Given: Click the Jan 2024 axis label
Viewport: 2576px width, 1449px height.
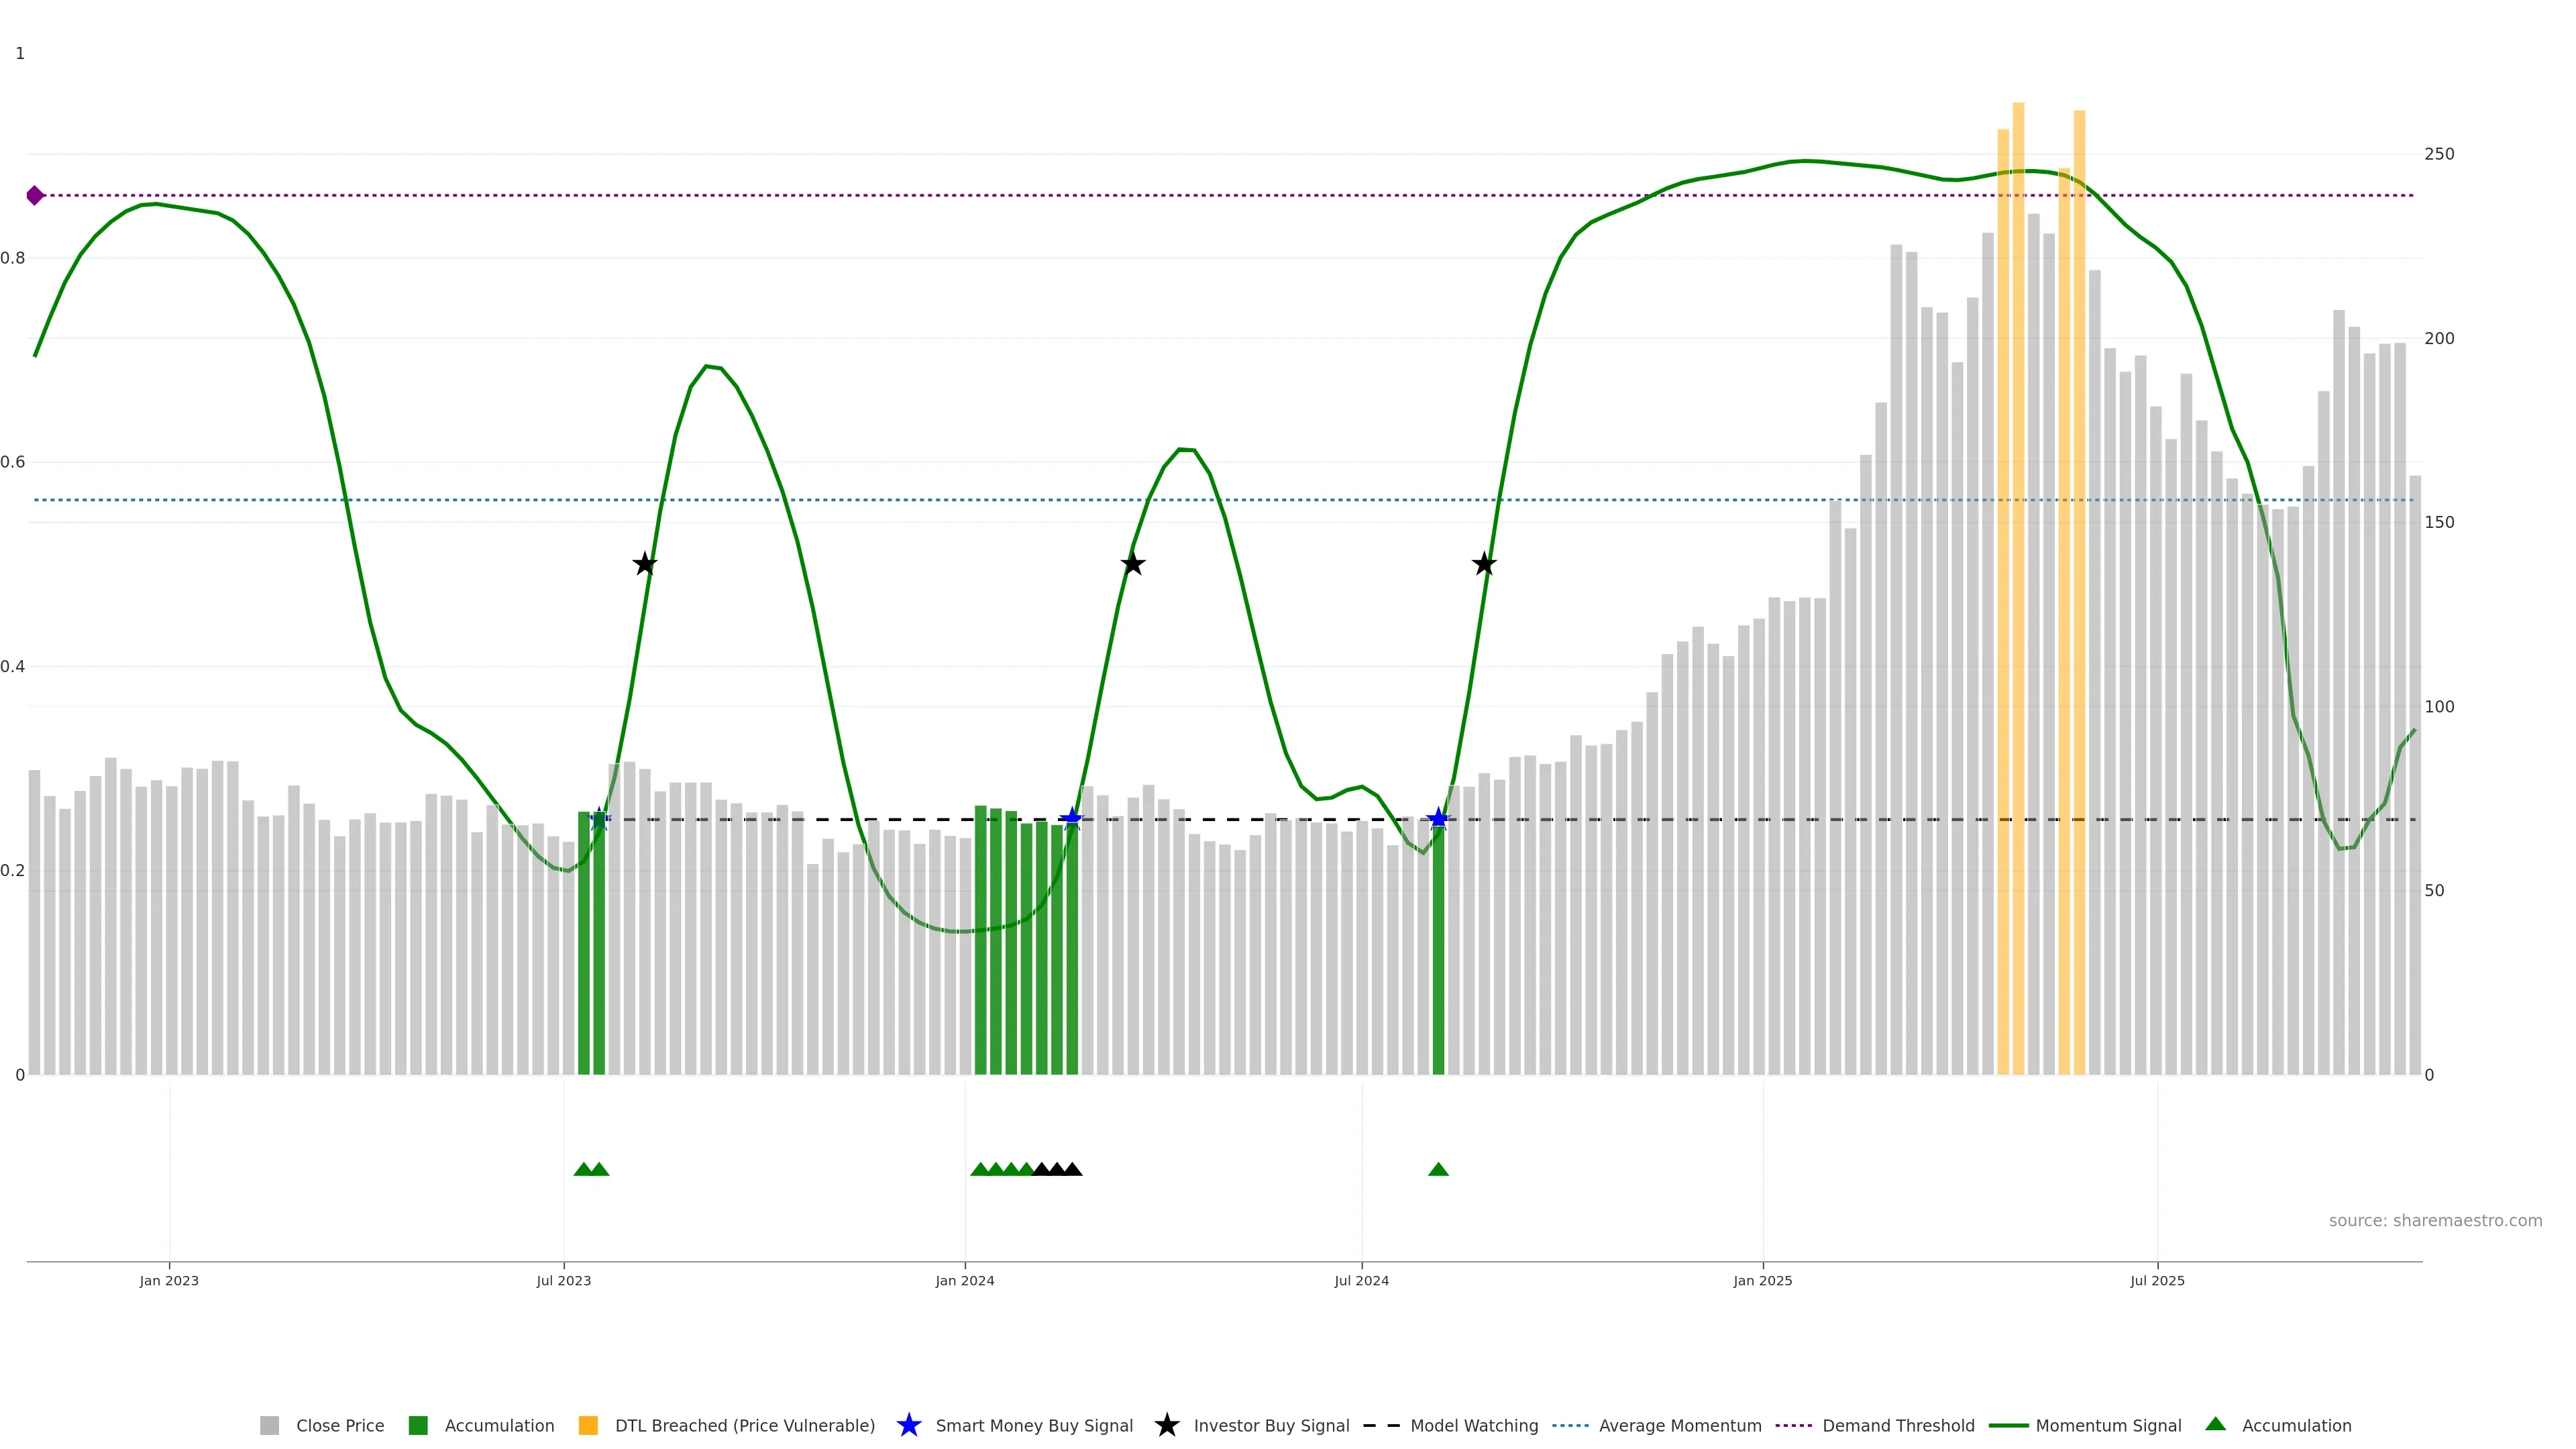Looking at the screenshot, I should pos(964,1281).
